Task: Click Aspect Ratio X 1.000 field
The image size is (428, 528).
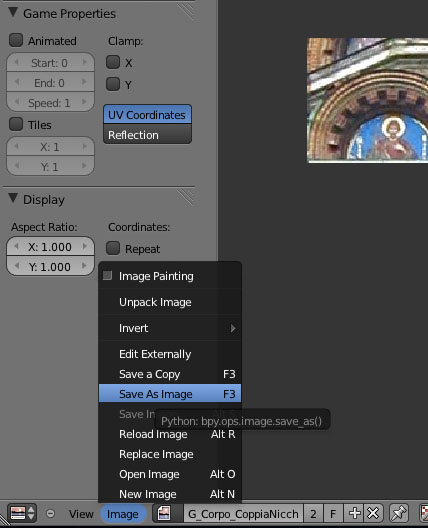Action: click(50, 246)
